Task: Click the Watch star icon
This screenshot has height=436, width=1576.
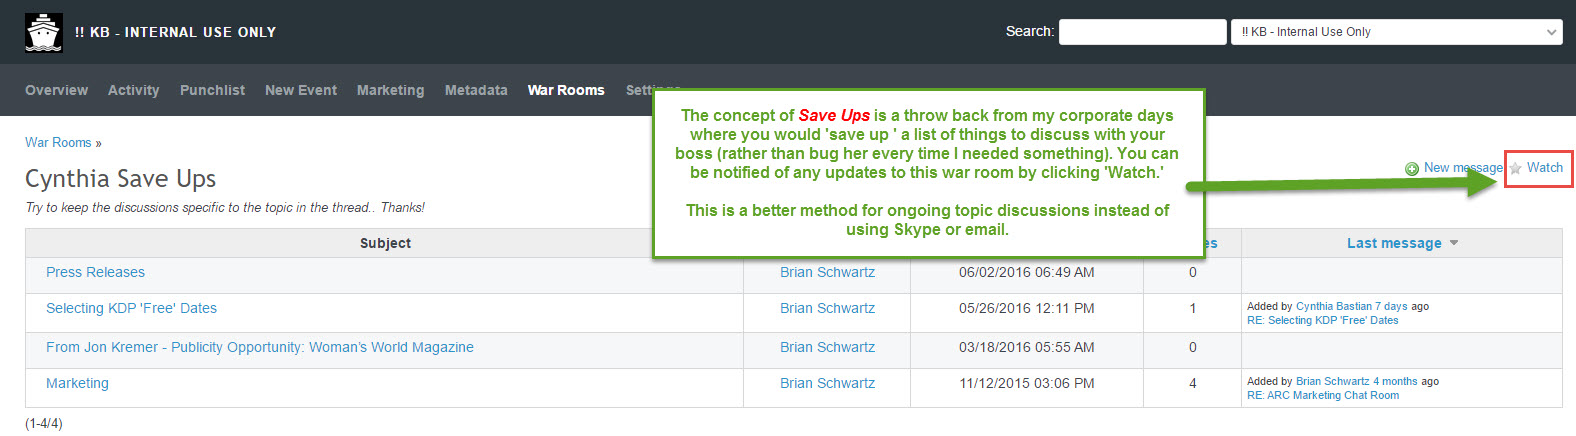Action: click(x=1516, y=168)
